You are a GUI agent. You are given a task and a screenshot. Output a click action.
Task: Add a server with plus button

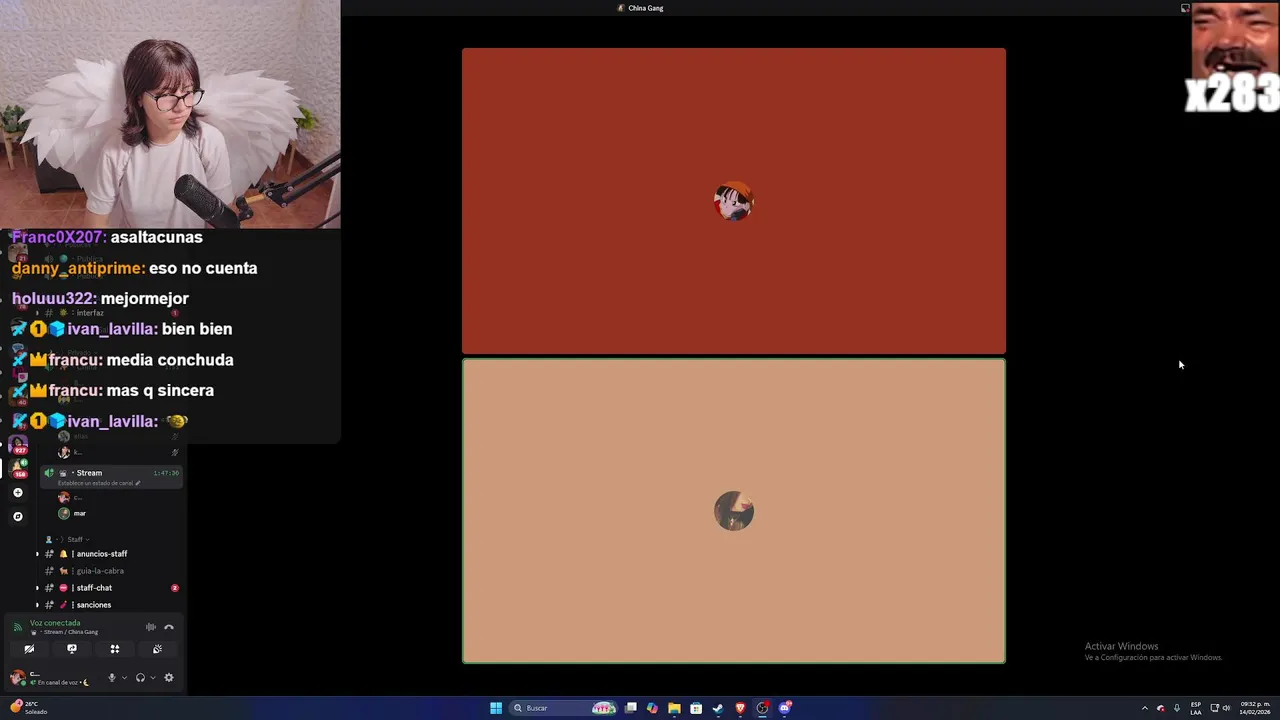click(x=17, y=493)
